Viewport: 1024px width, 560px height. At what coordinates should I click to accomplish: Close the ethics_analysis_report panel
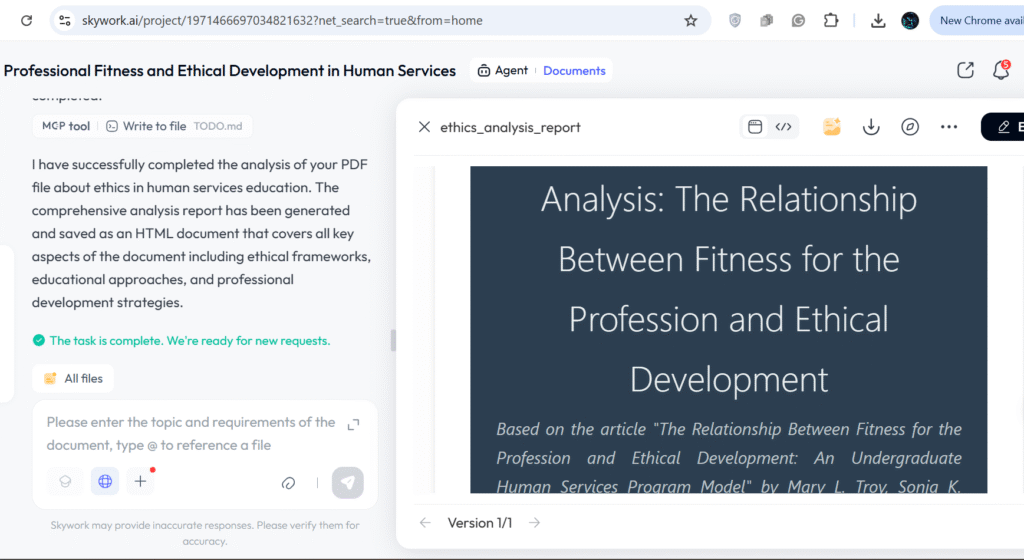tap(424, 127)
